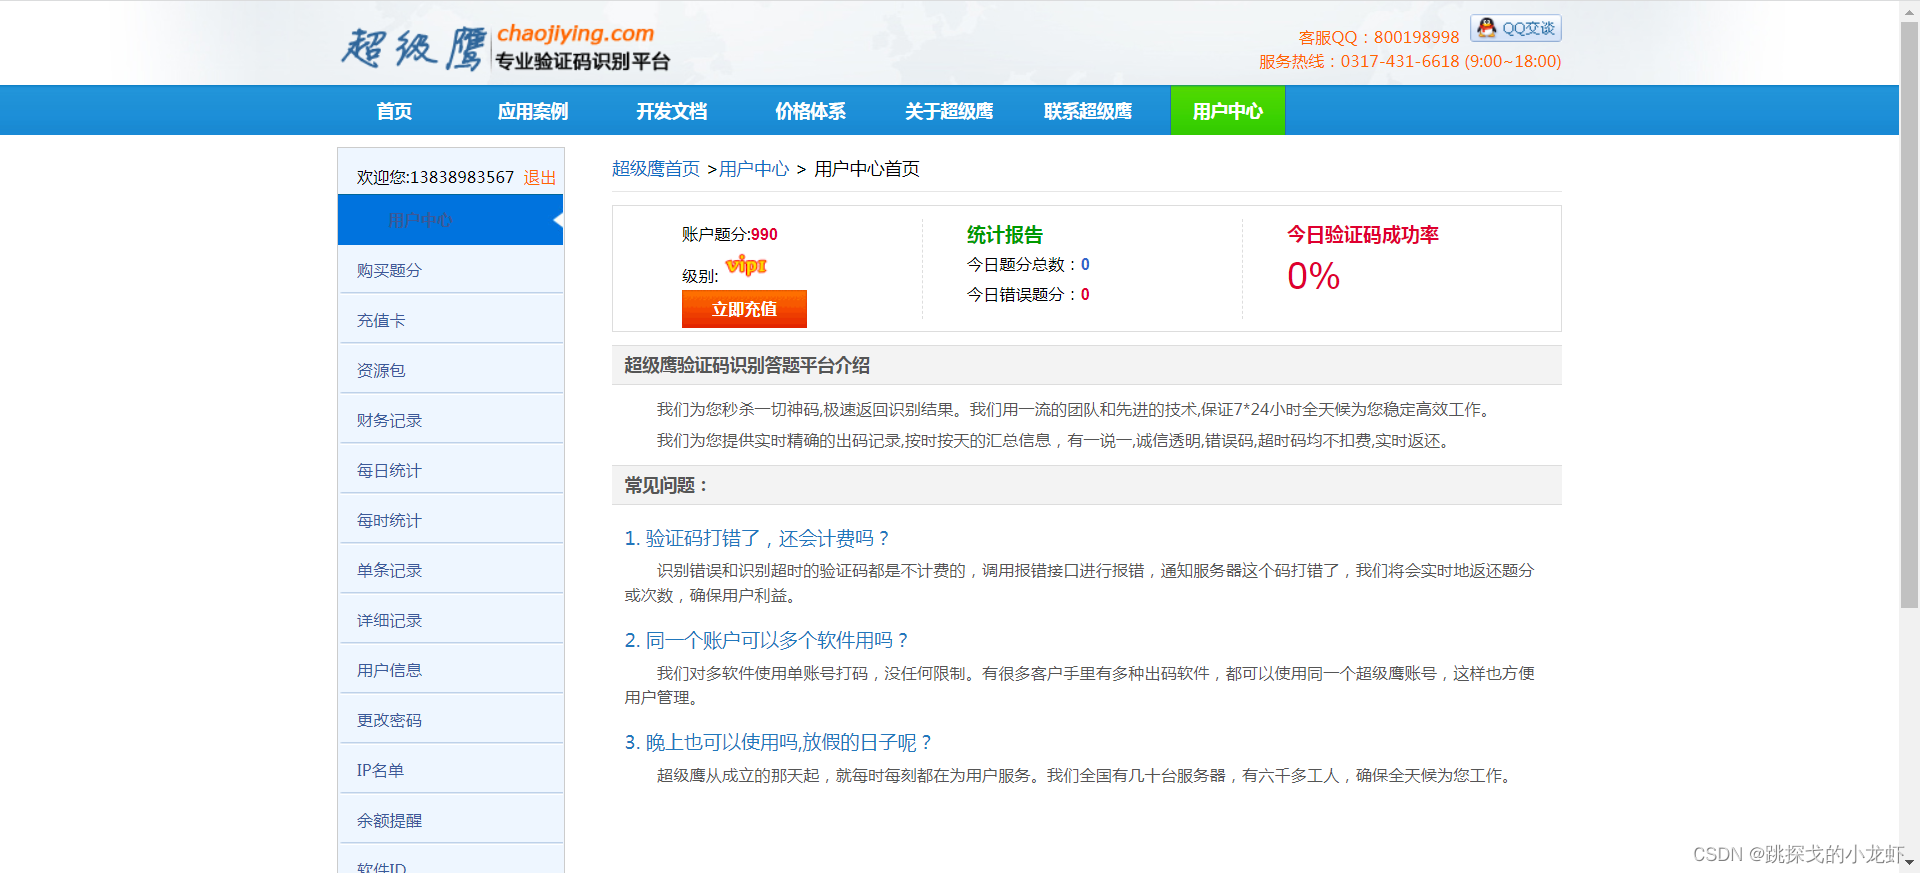Open the 首页 navigation tab

(x=394, y=111)
